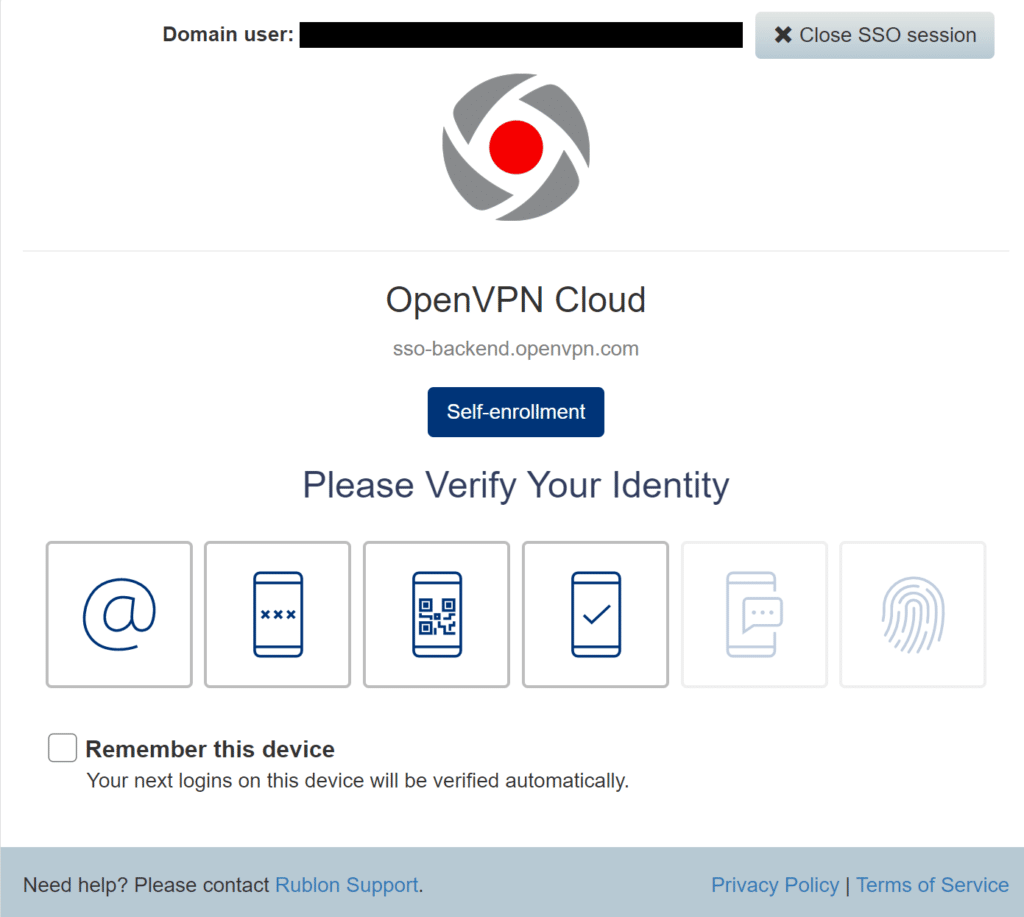Click the greyed-out fingerprint authentication icon
This screenshot has width=1024, height=917.
tap(912, 614)
